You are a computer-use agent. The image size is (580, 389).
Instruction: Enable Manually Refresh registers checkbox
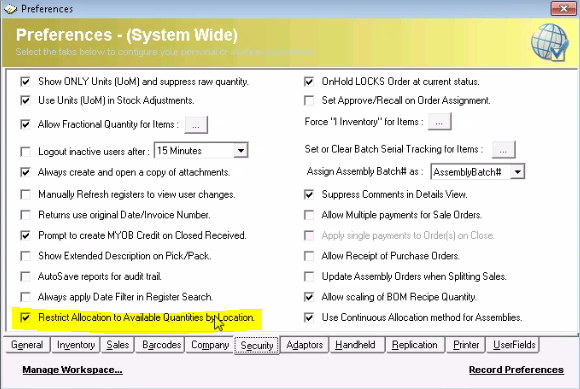26,194
